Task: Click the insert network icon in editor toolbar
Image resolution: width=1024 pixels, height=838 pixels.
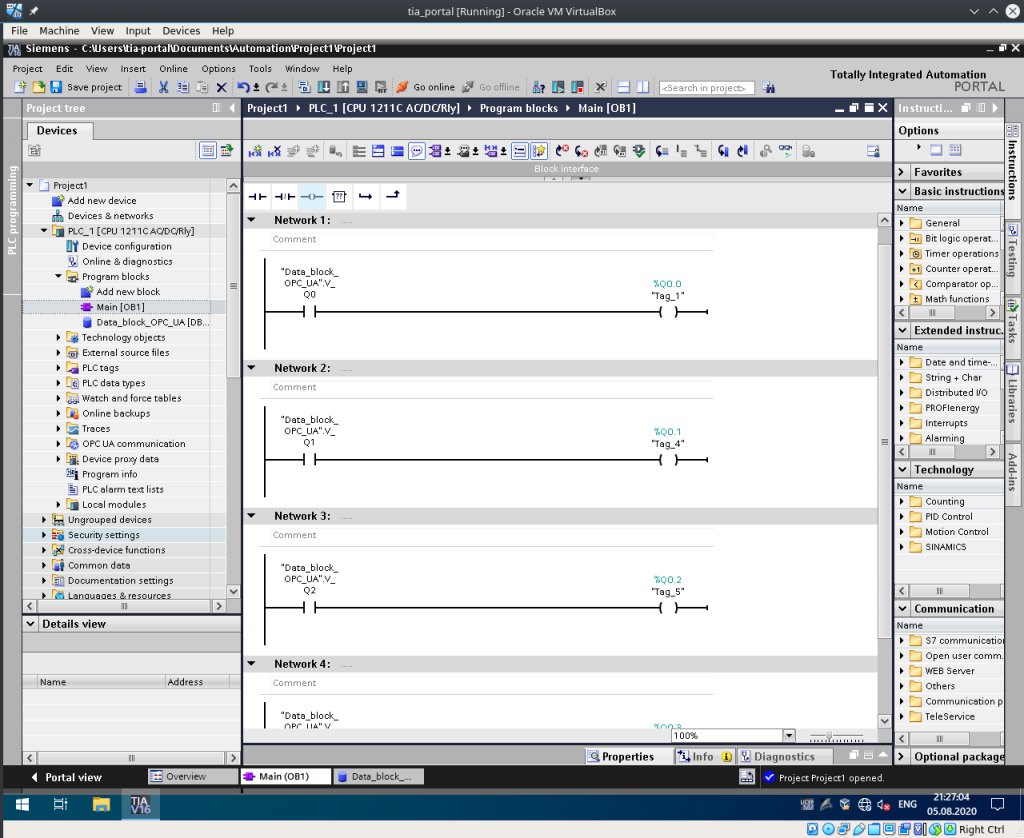Action: [x=255, y=152]
